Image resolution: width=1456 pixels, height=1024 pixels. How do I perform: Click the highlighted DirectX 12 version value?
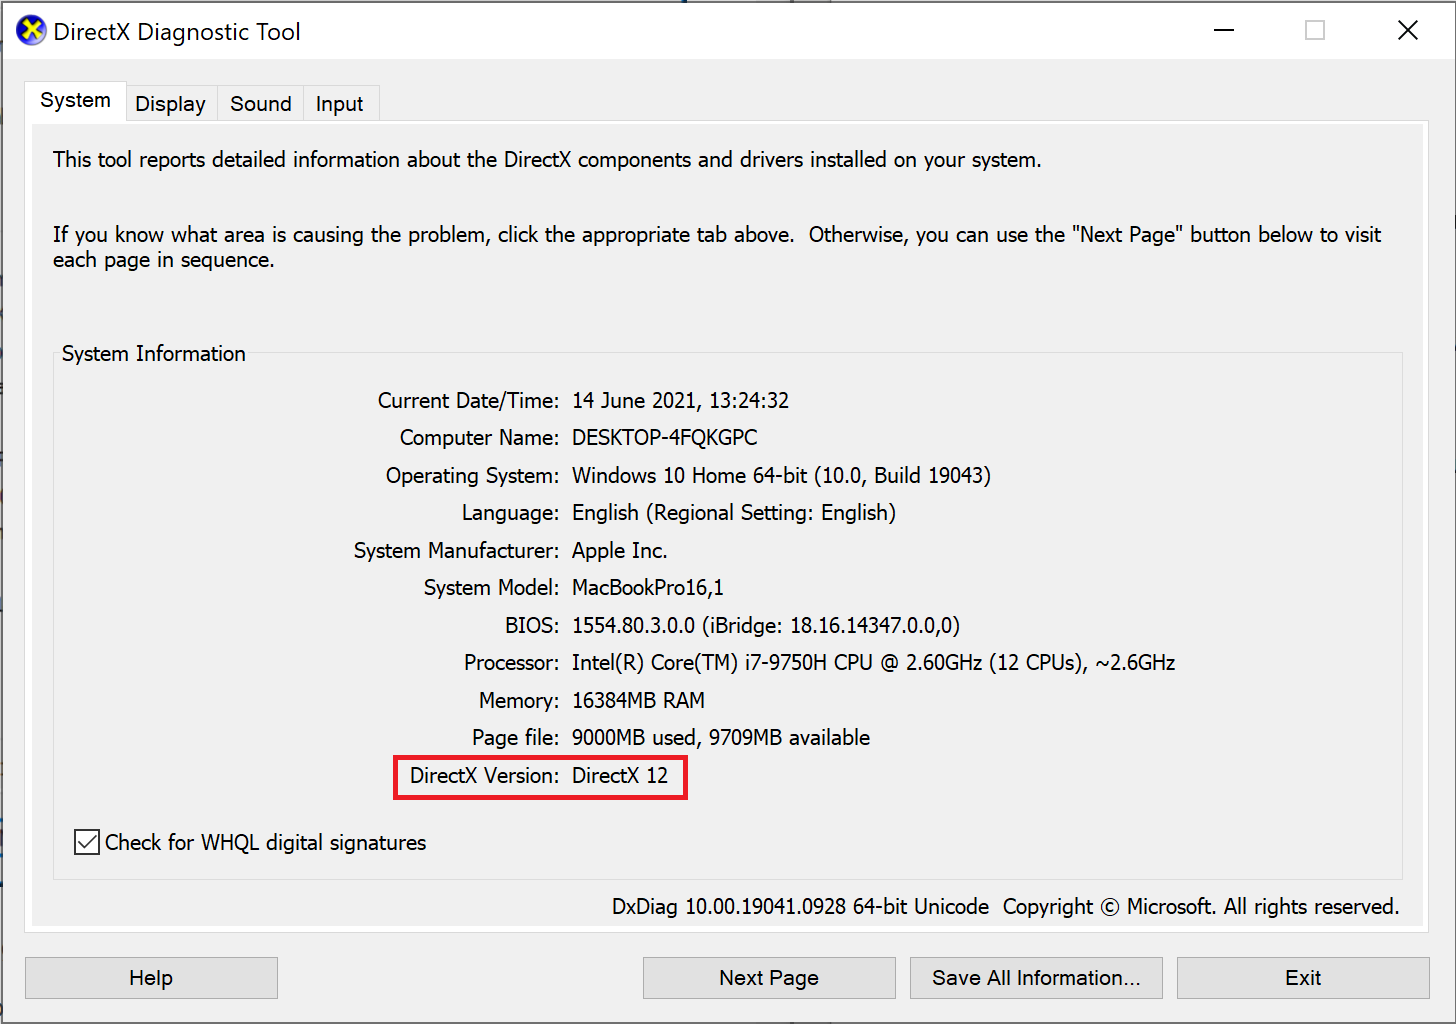coord(622,775)
